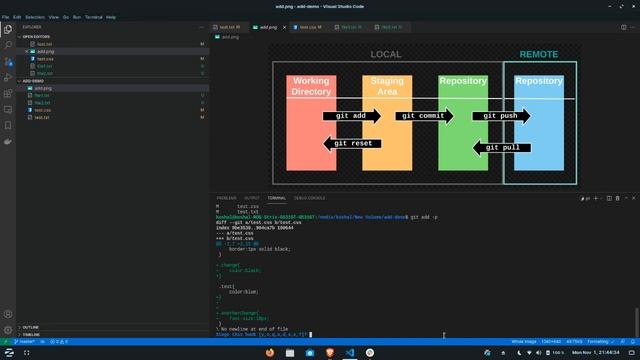Open the Run and Debug view

8,77
